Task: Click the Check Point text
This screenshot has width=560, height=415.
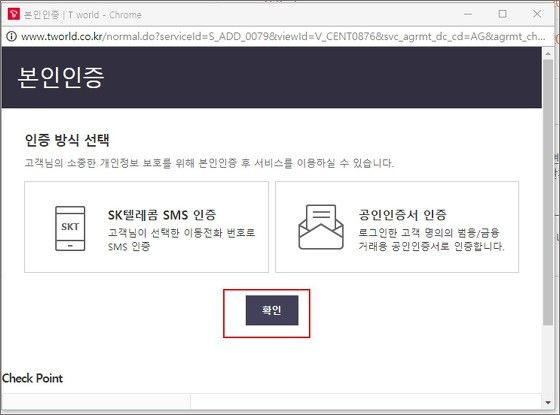Action: tap(32, 378)
